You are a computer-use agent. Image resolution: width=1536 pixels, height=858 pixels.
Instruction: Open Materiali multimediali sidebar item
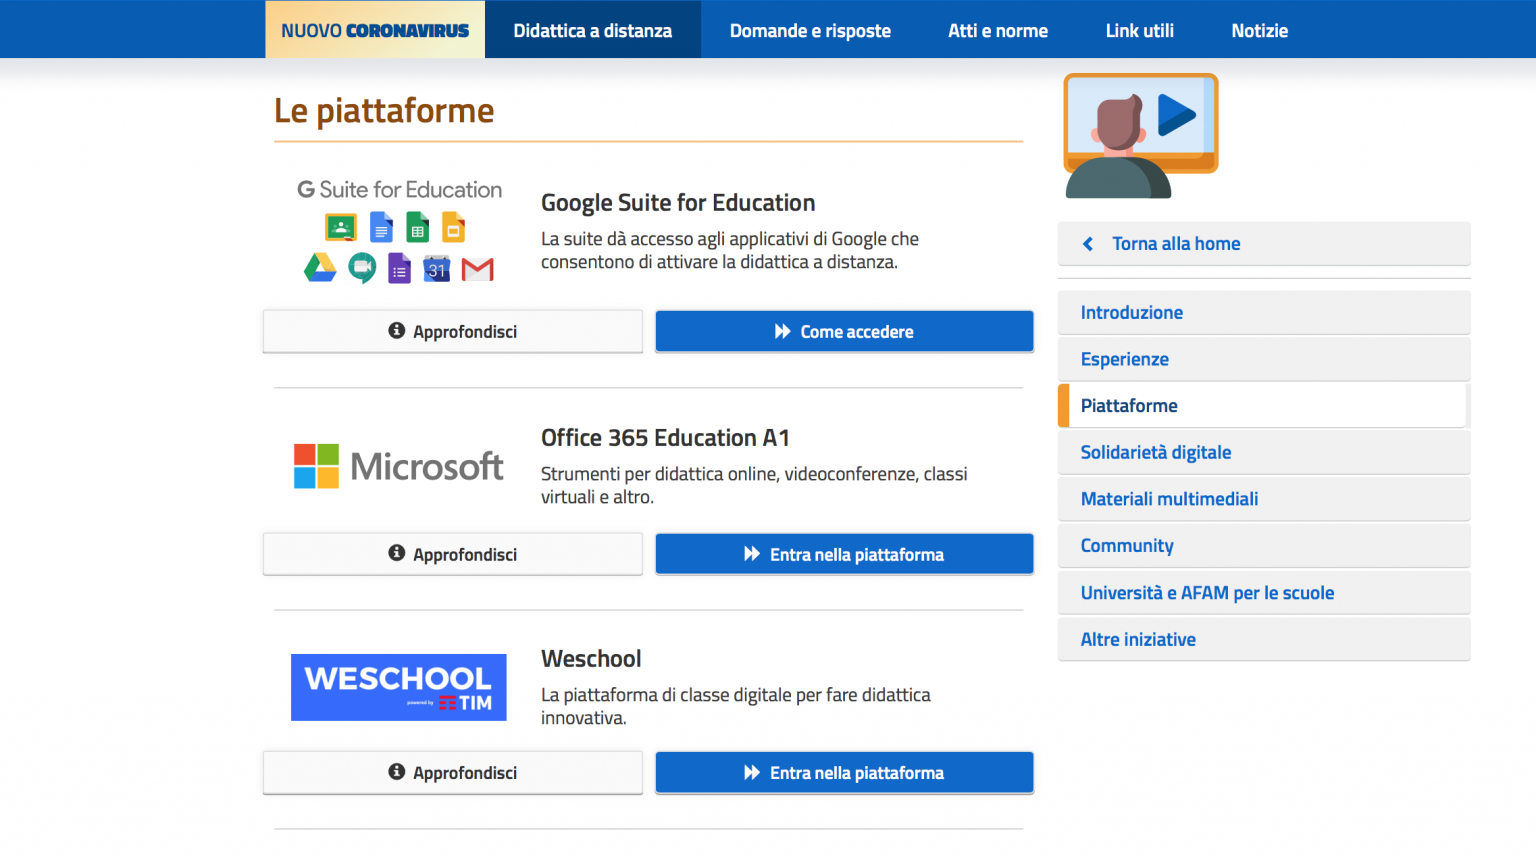(1264, 499)
